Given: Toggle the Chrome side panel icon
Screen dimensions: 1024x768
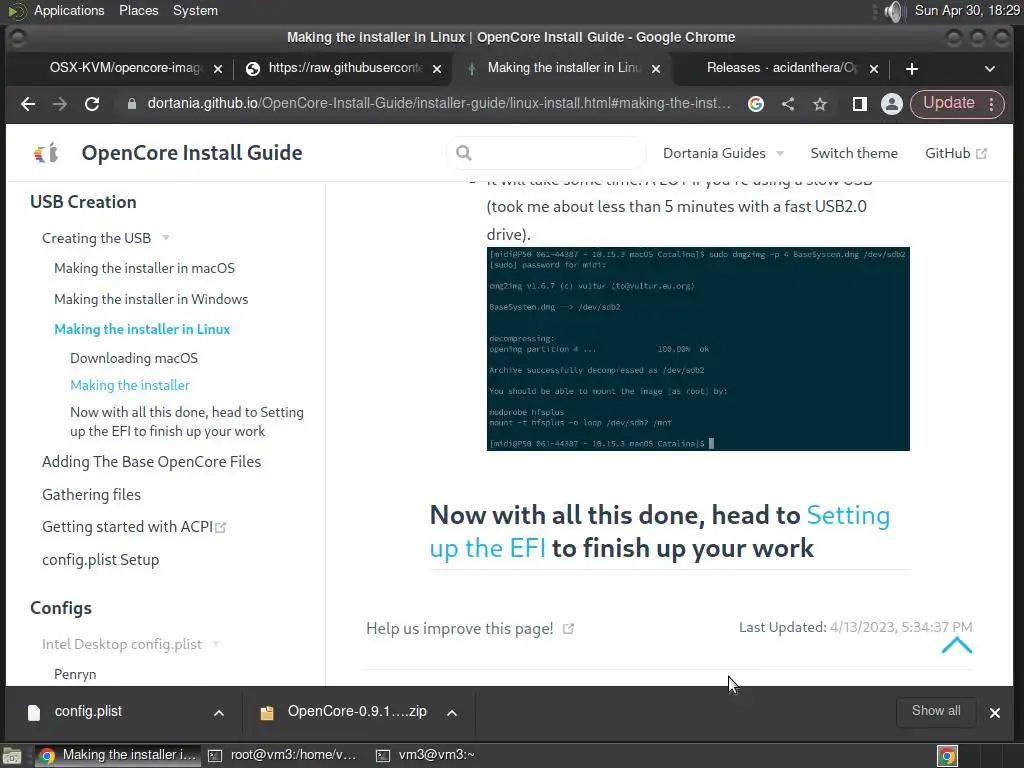Looking at the screenshot, I should 859,104.
